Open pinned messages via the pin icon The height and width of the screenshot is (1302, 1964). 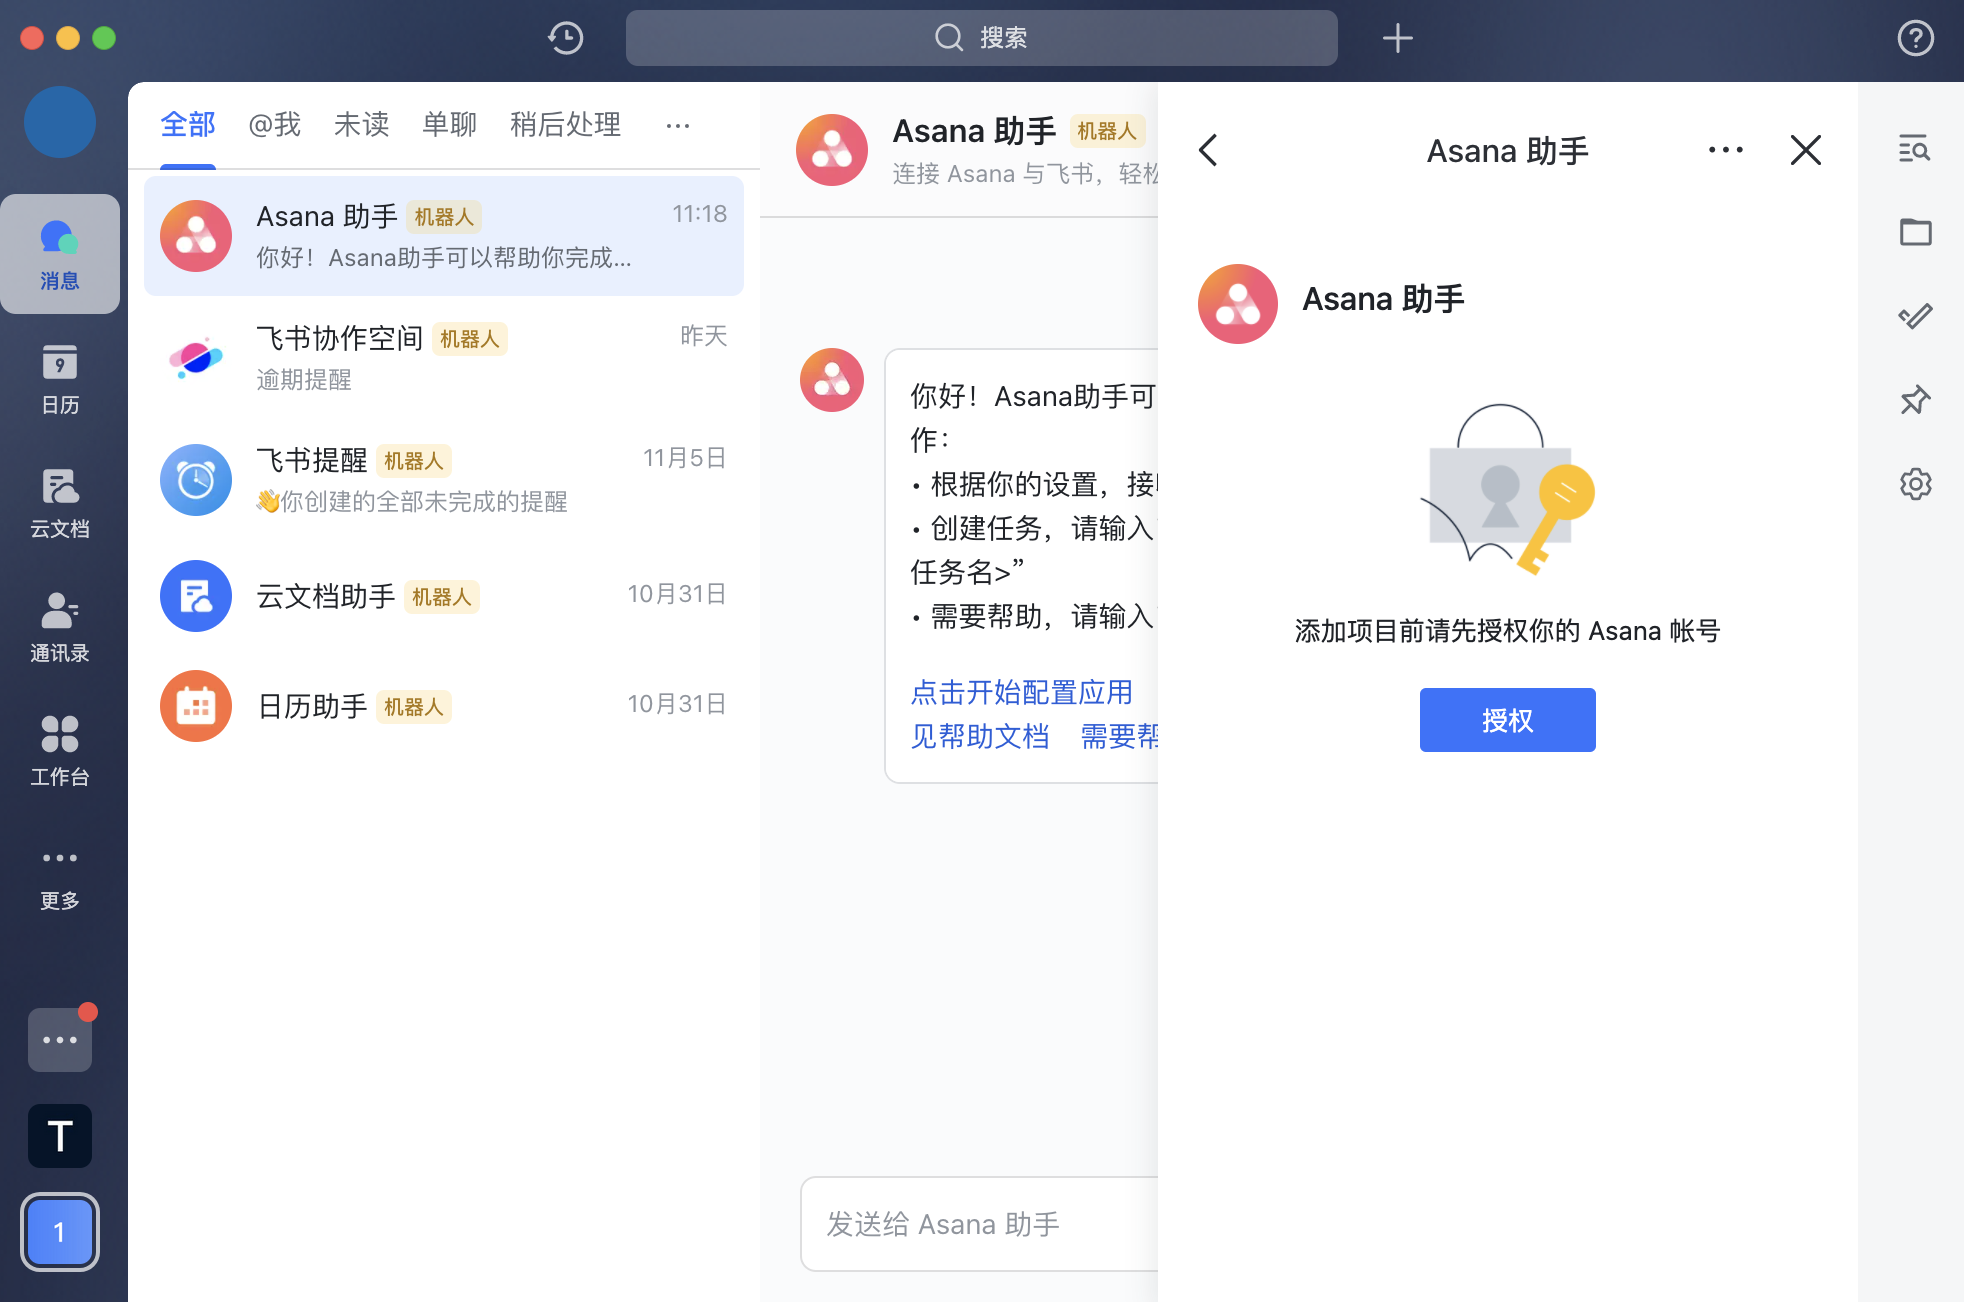click(x=1915, y=400)
